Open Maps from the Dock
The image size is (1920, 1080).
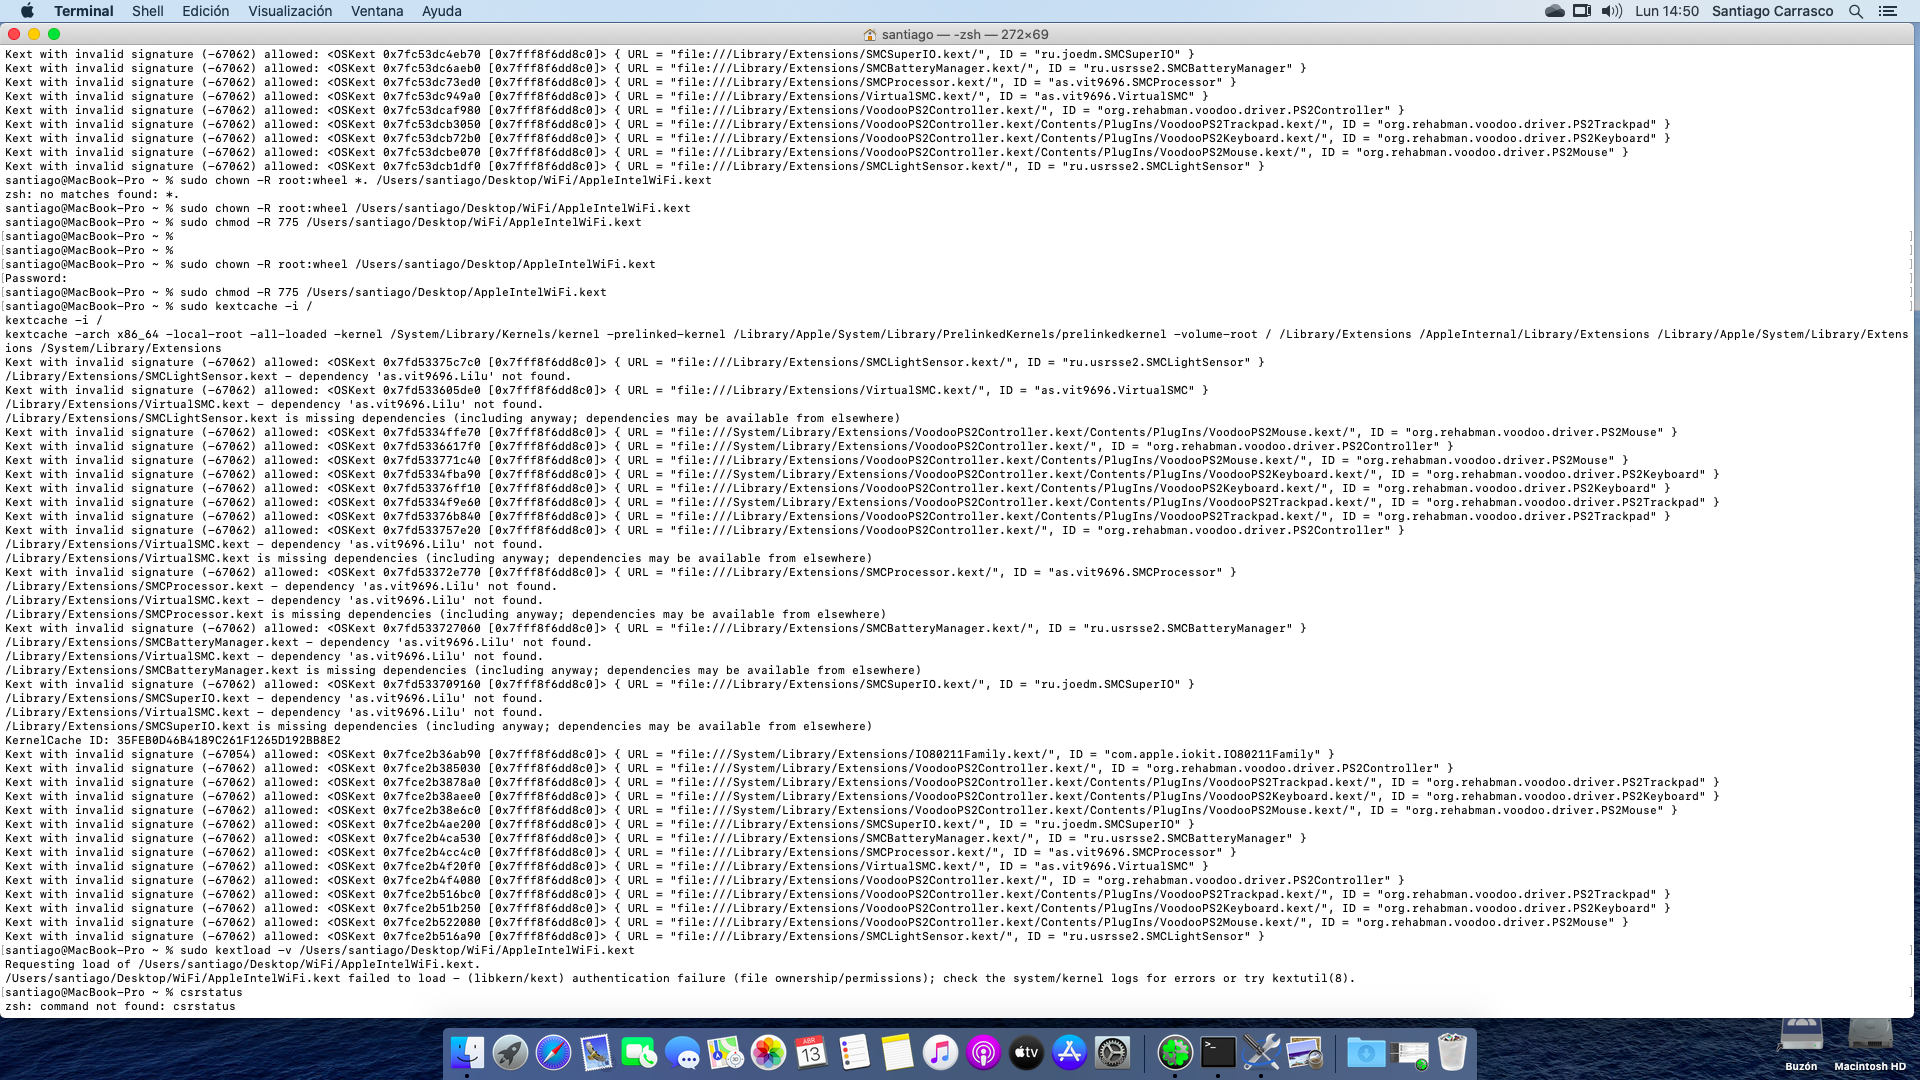pos(725,1052)
